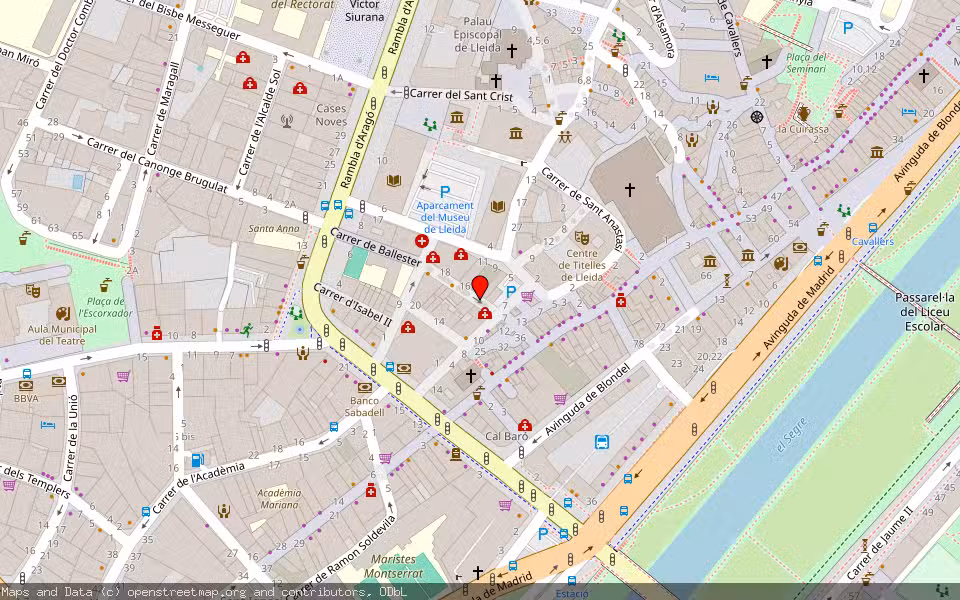
Task: Click bank icon above Banco Sabadell label
Action: (x=365, y=388)
